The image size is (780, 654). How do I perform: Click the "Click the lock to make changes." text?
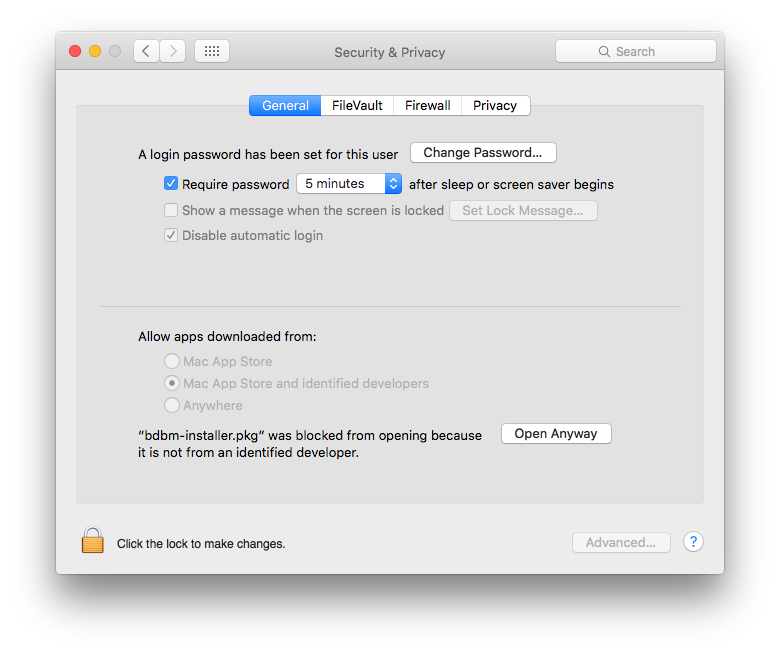pyautogui.click(x=201, y=544)
